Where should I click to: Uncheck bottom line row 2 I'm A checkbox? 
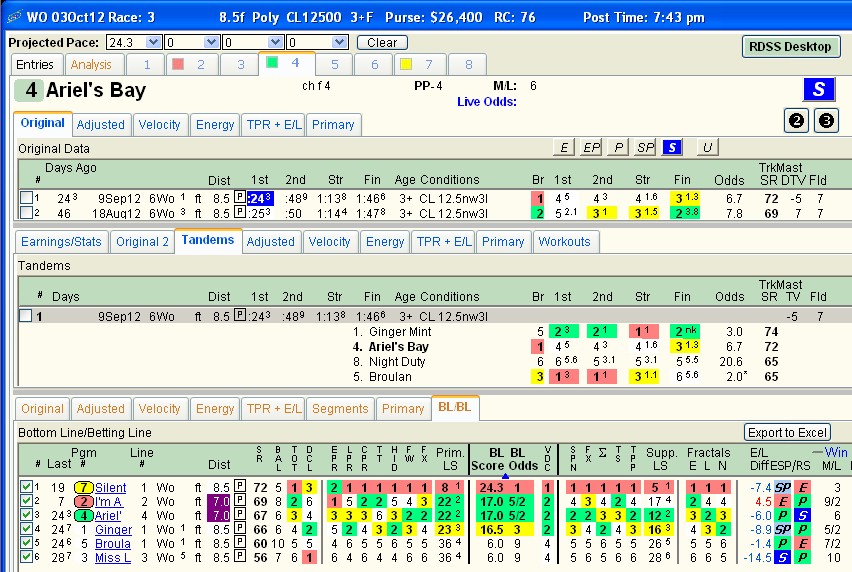26,500
